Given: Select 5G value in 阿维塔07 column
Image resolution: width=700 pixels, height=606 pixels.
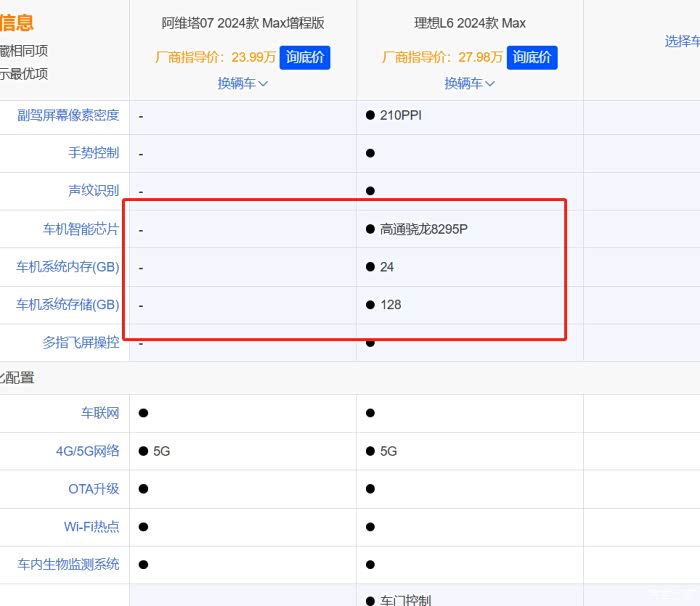Looking at the screenshot, I should click(x=162, y=451).
